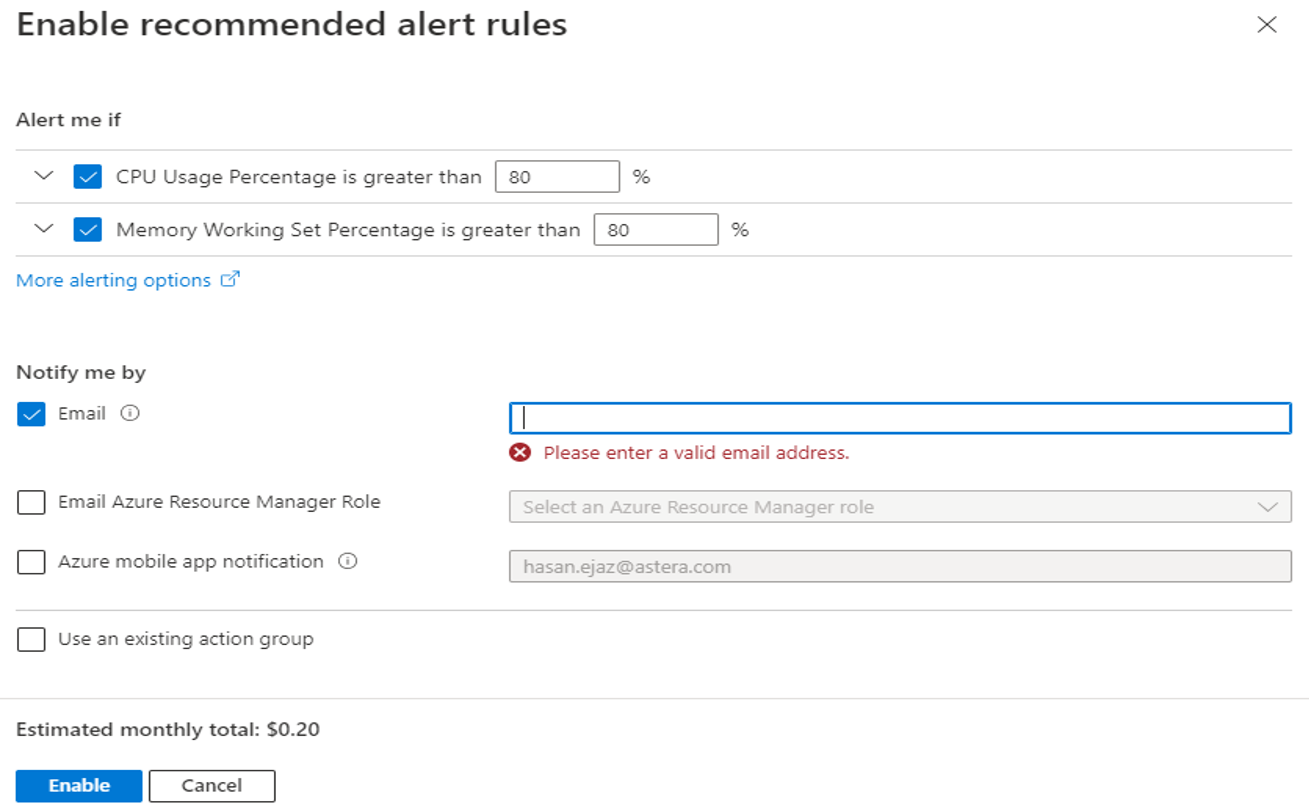Click info icon next to Email
Screen dimensions: 1309x808
pyautogui.click(x=129, y=413)
